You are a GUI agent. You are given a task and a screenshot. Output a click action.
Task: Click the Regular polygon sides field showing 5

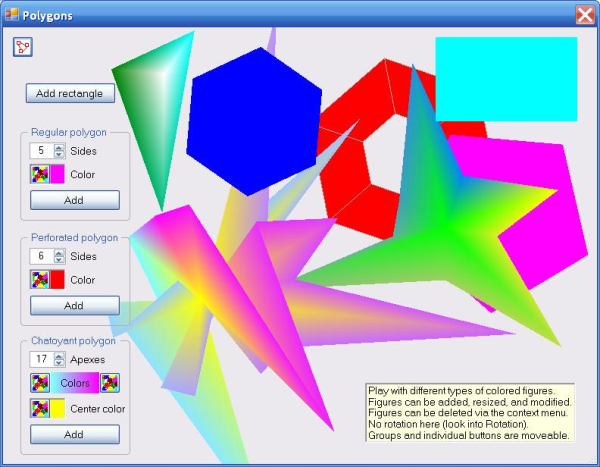pyautogui.click(x=42, y=150)
